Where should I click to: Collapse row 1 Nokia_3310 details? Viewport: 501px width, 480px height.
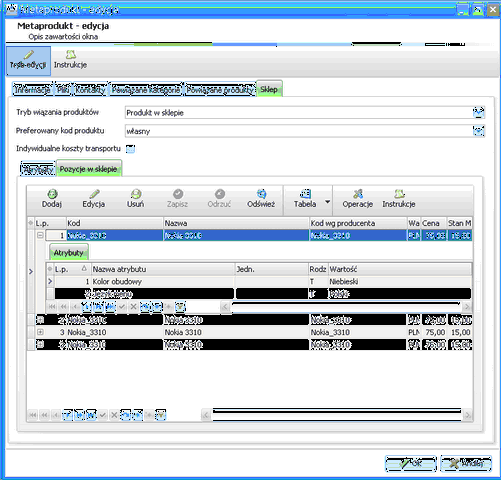click(40, 235)
